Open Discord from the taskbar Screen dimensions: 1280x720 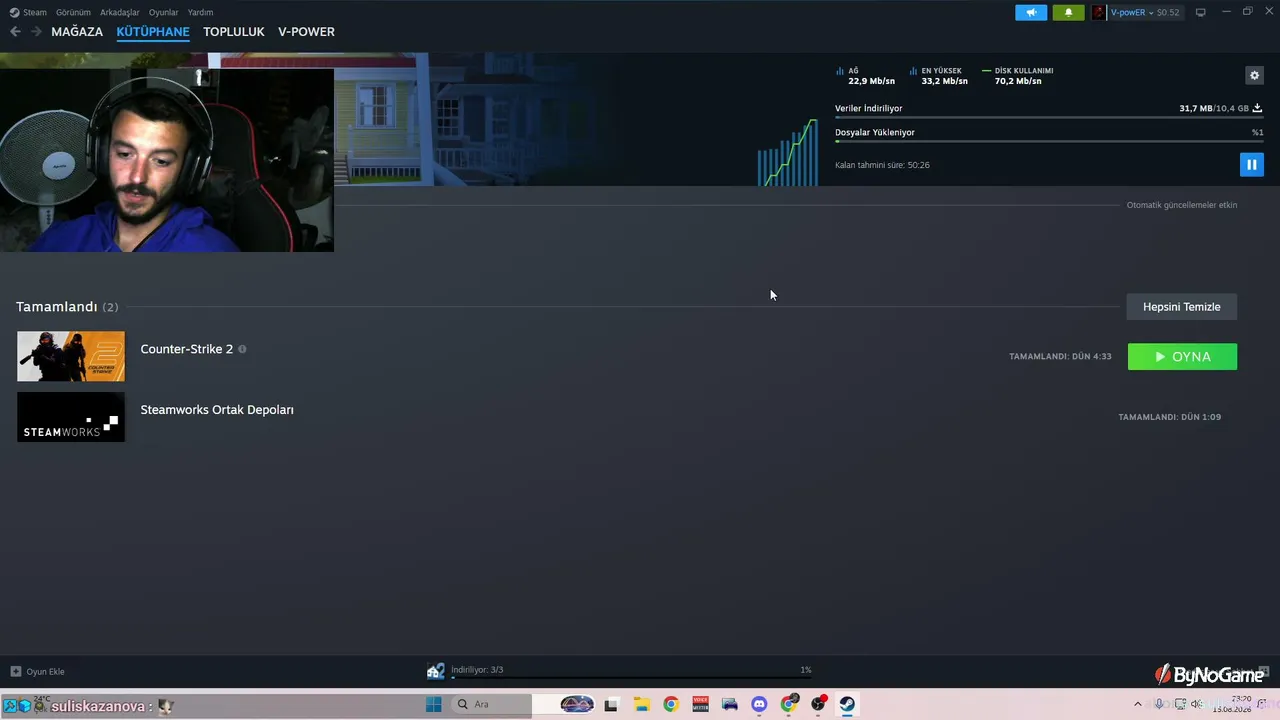tap(759, 704)
